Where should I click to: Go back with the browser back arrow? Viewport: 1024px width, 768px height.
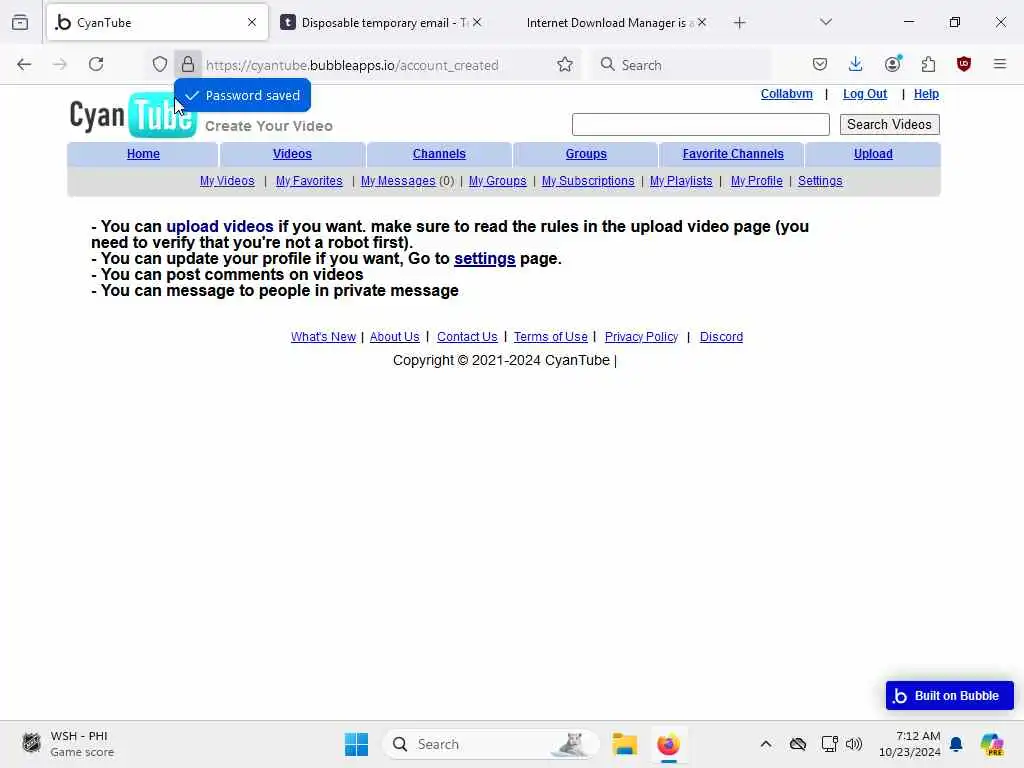click(x=24, y=64)
